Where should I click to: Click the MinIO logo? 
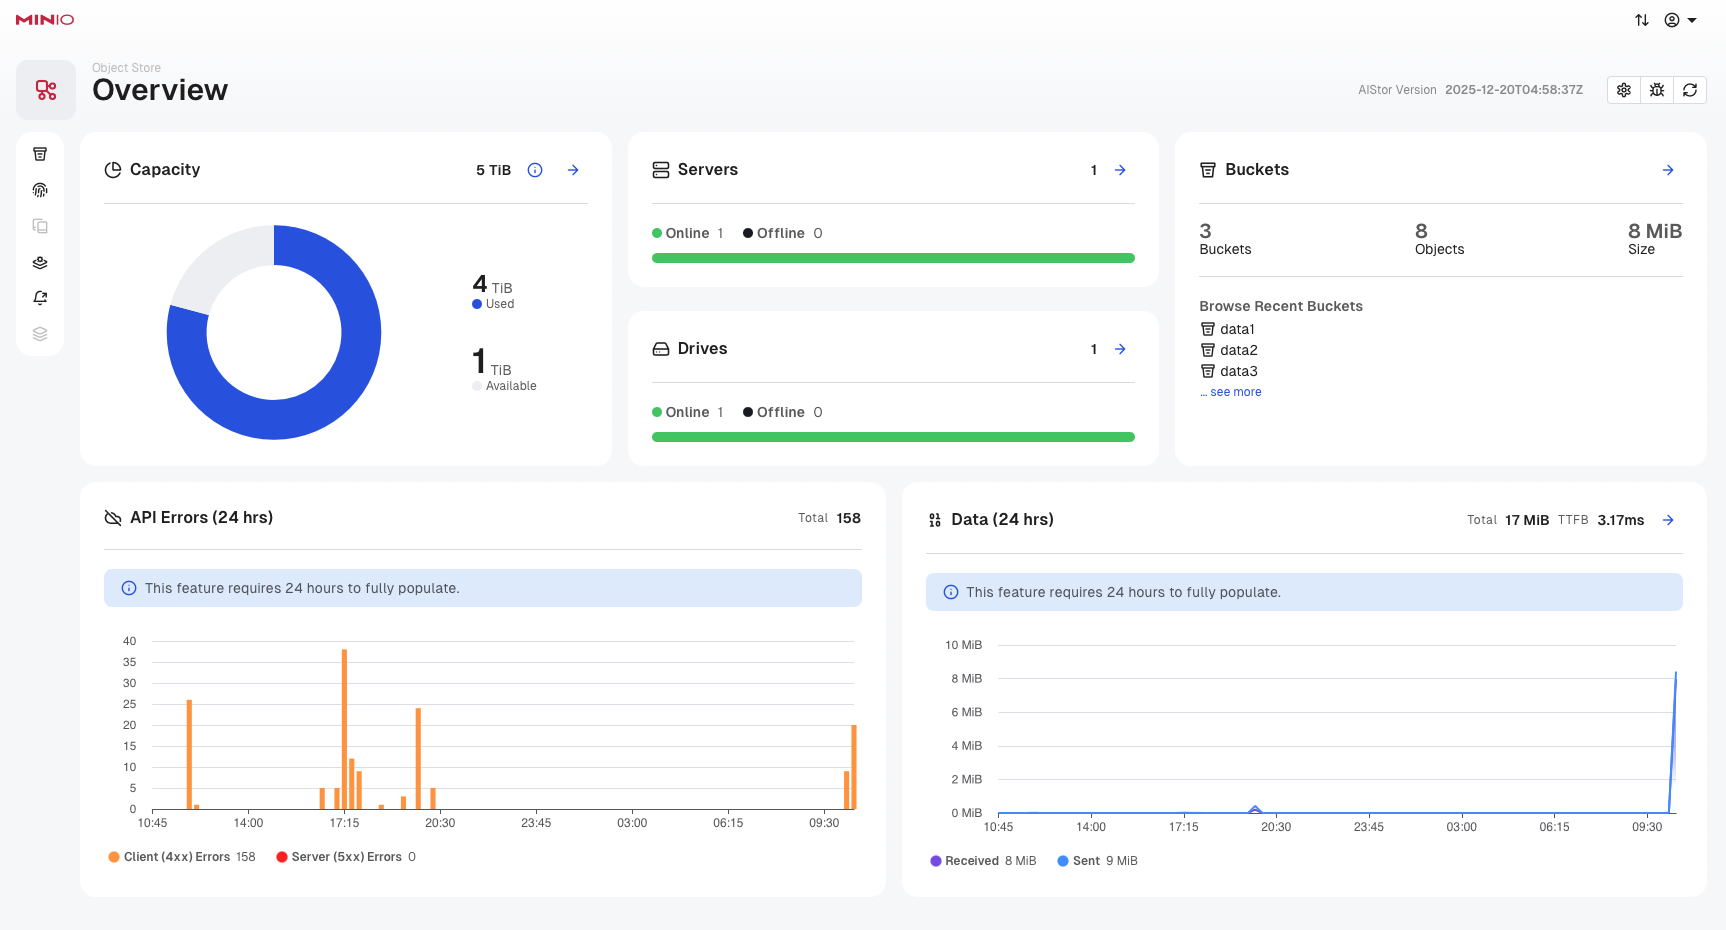[45, 20]
